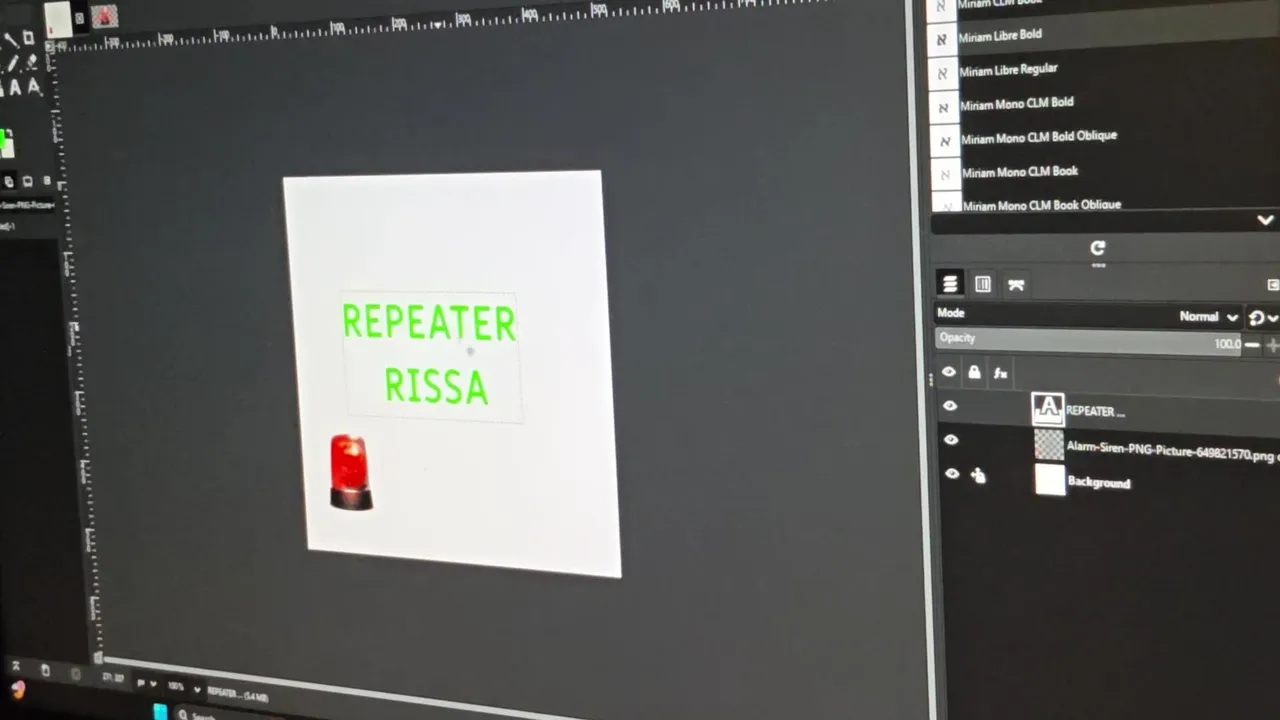Select the Text tool in the toolbox
The height and width of the screenshot is (720, 1280).
[x=14, y=88]
